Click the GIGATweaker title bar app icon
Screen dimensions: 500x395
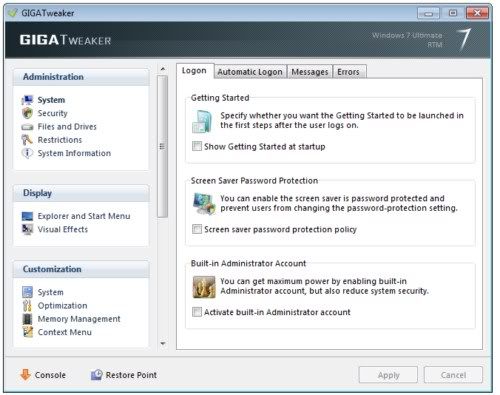pyautogui.click(x=13, y=13)
